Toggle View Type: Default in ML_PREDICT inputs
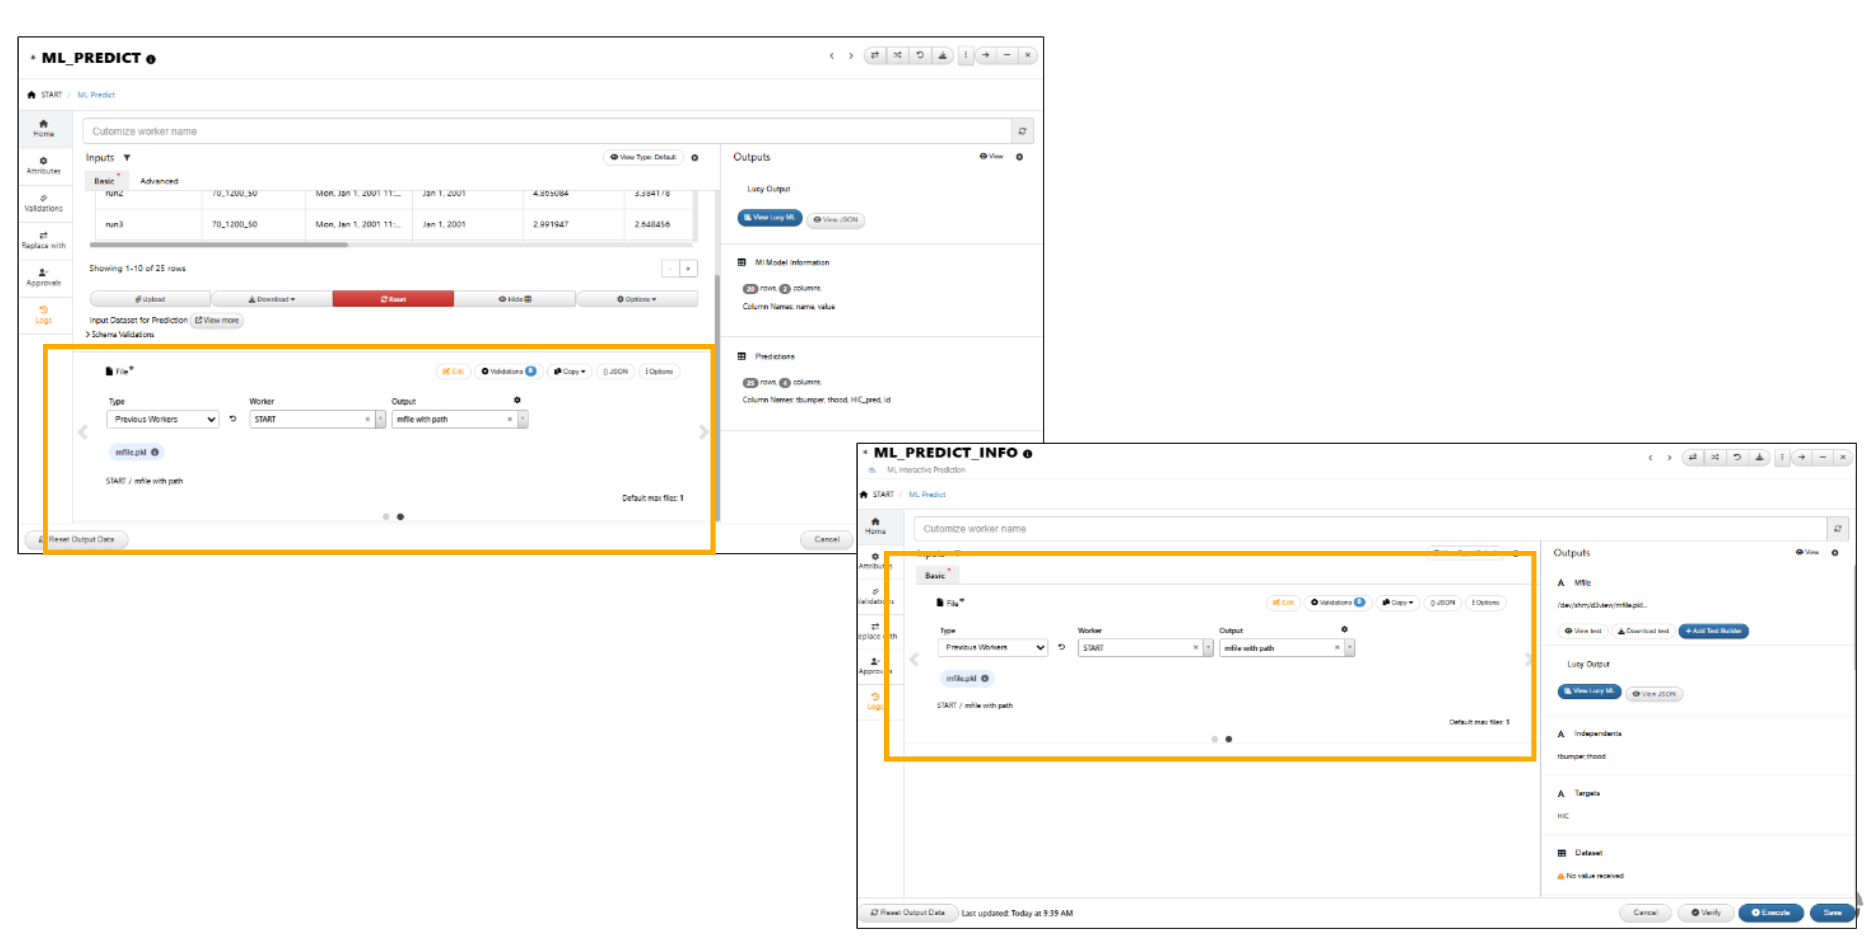Screen dimensions: 1875x938 click(x=643, y=157)
